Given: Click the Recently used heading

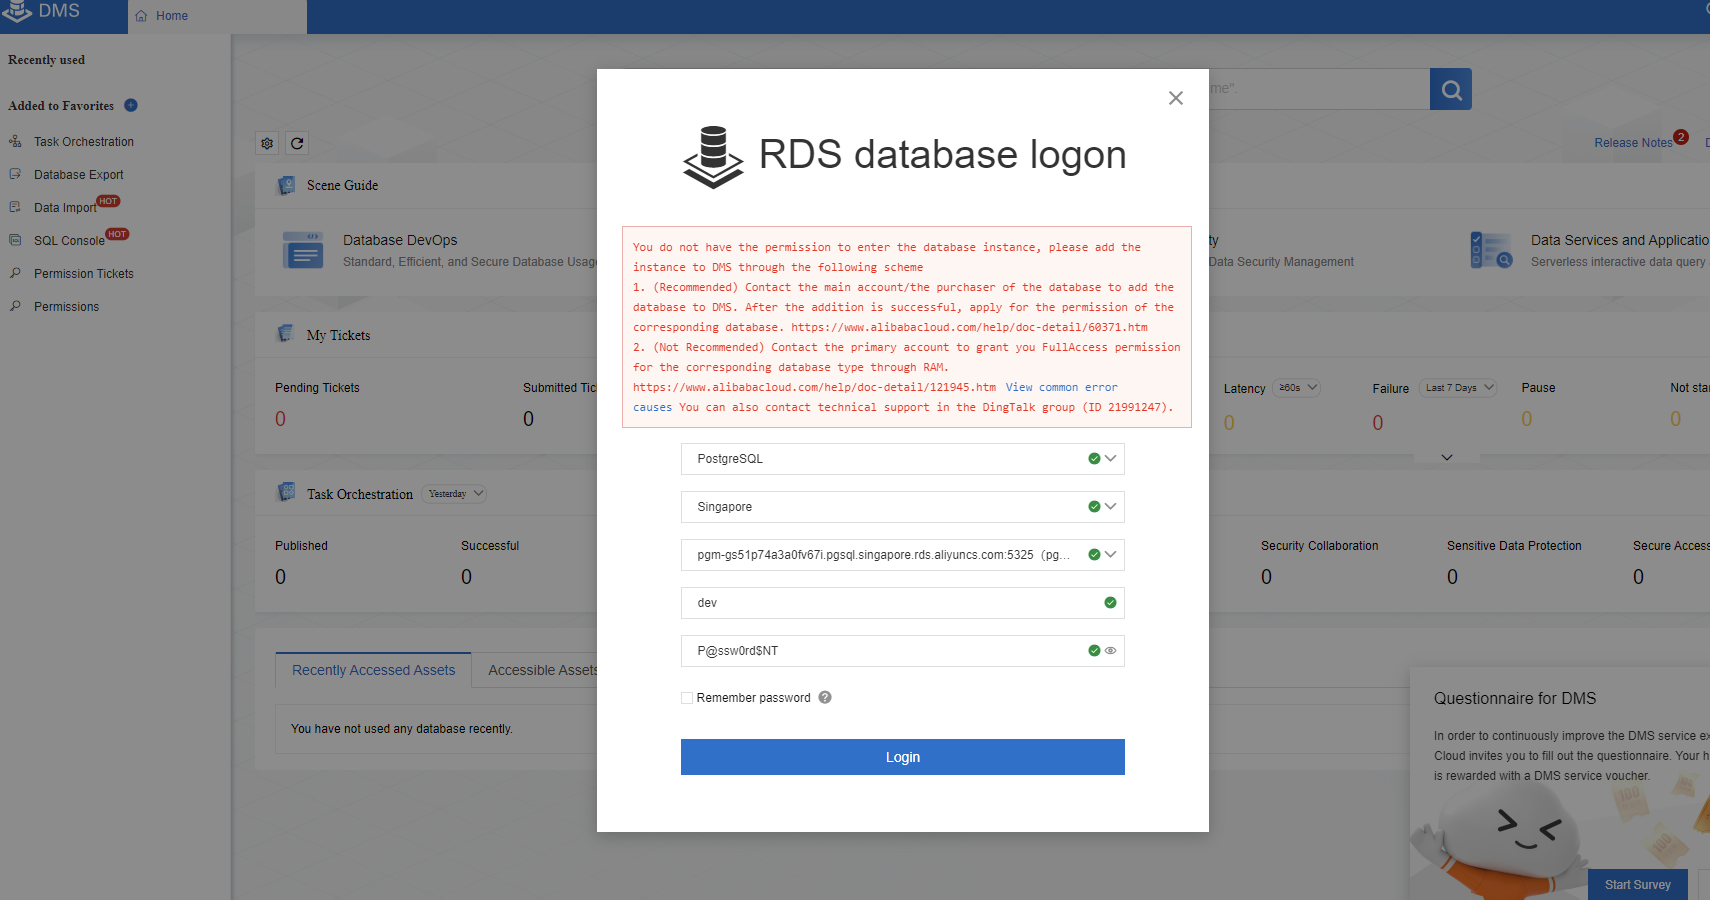Looking at the screenshot, I should tap(46, 60).
